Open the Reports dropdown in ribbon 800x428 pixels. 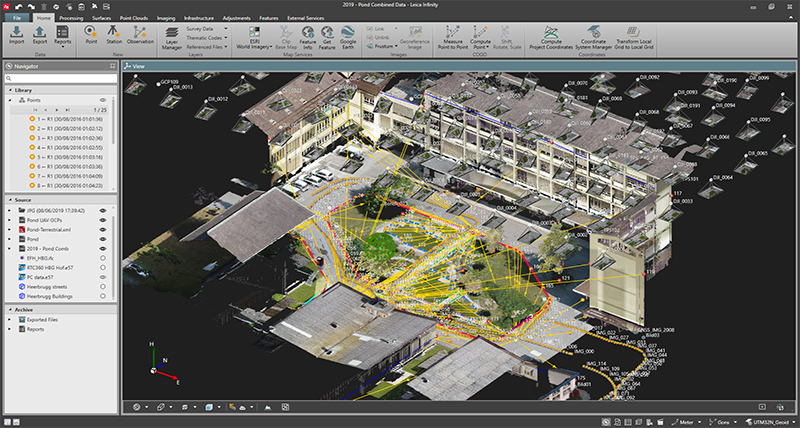63,46
